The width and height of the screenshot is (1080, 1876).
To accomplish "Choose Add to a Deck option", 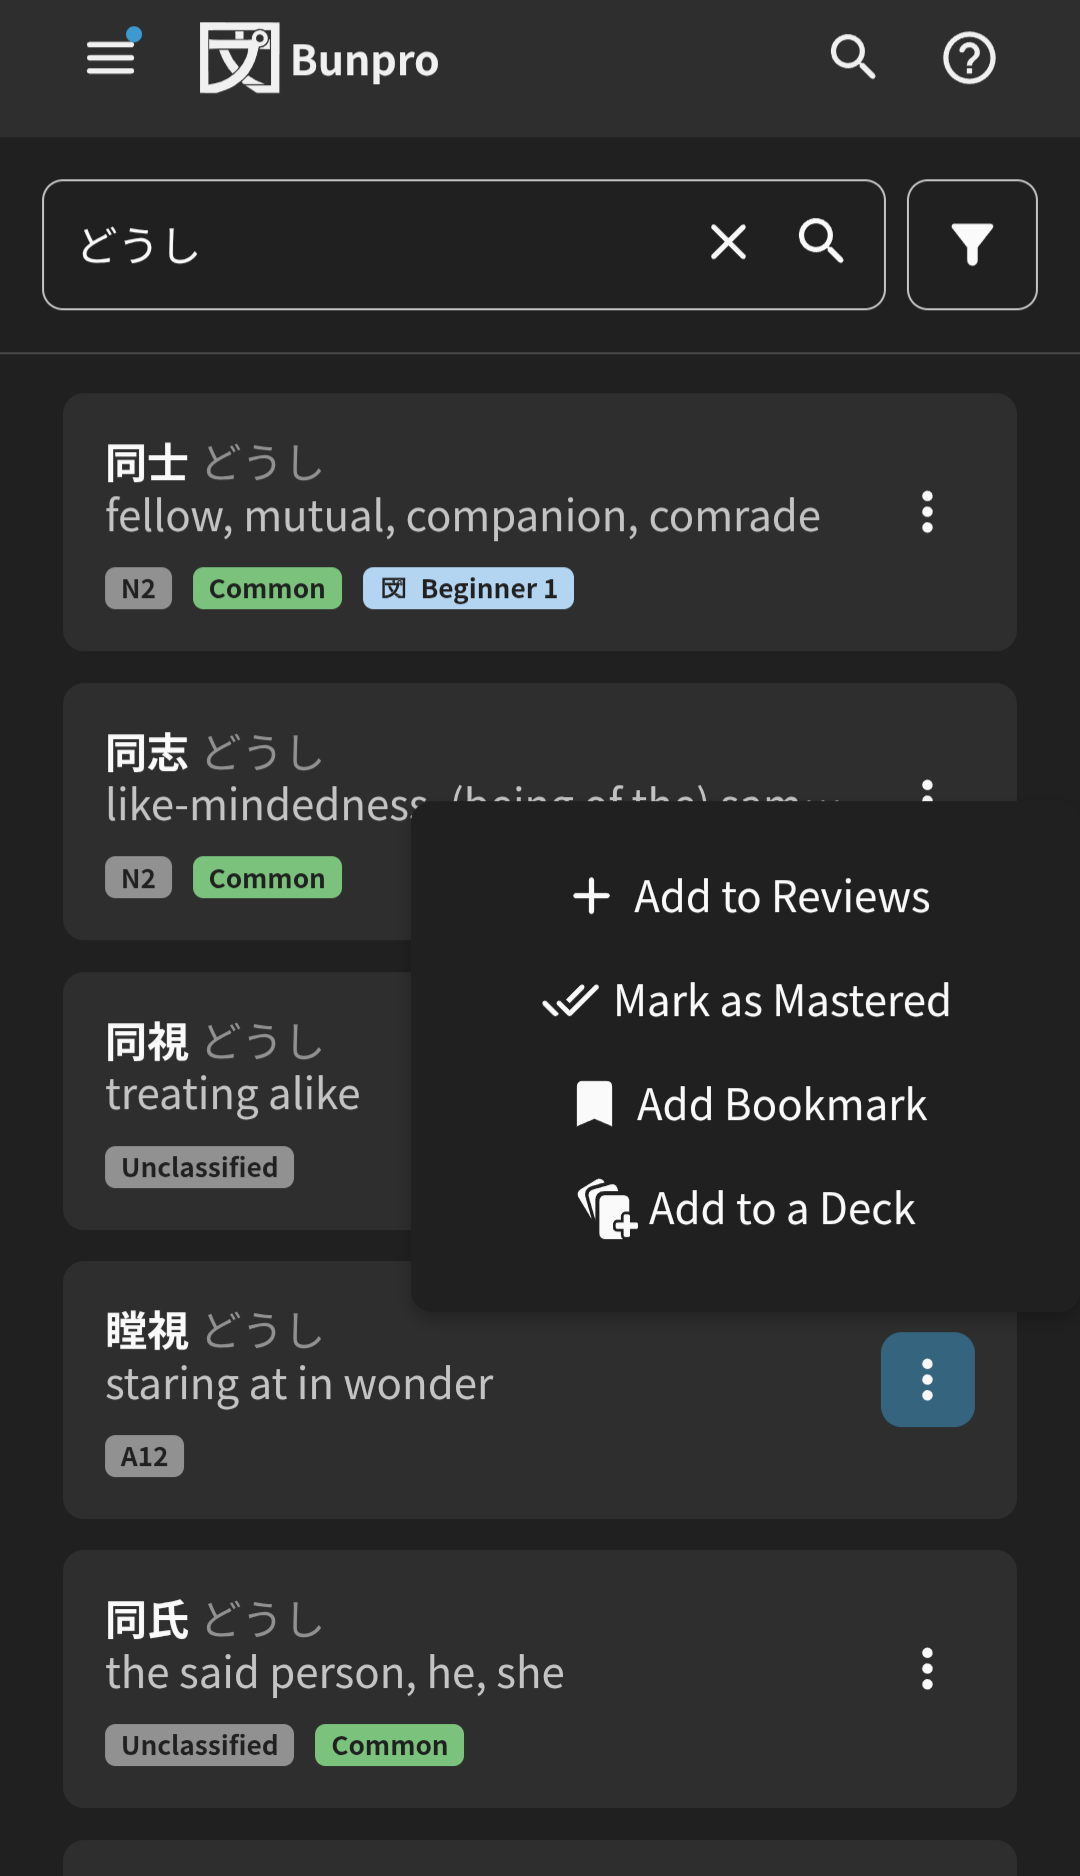I will click(746, 1209).
